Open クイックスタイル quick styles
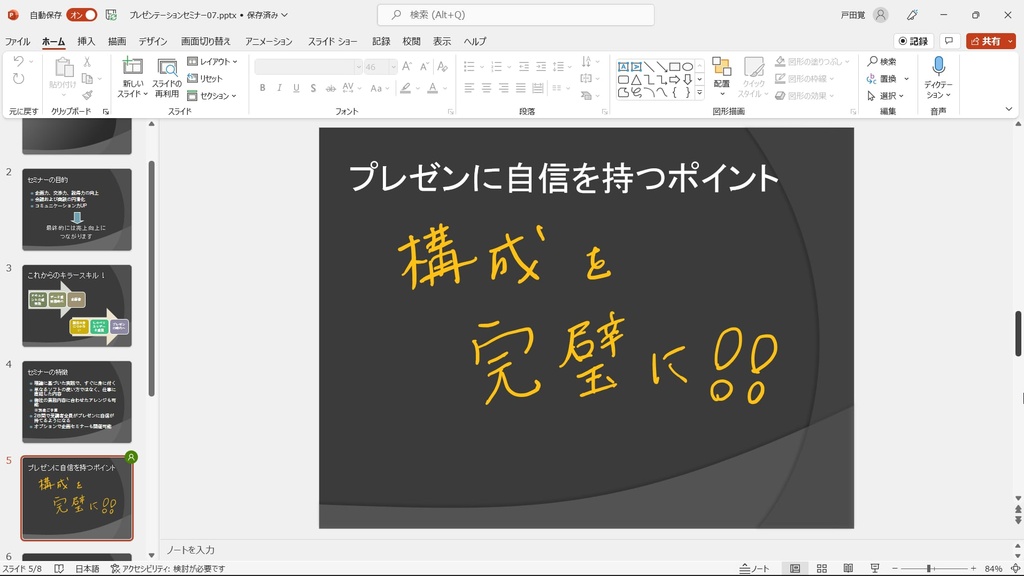 pos(754,76)
